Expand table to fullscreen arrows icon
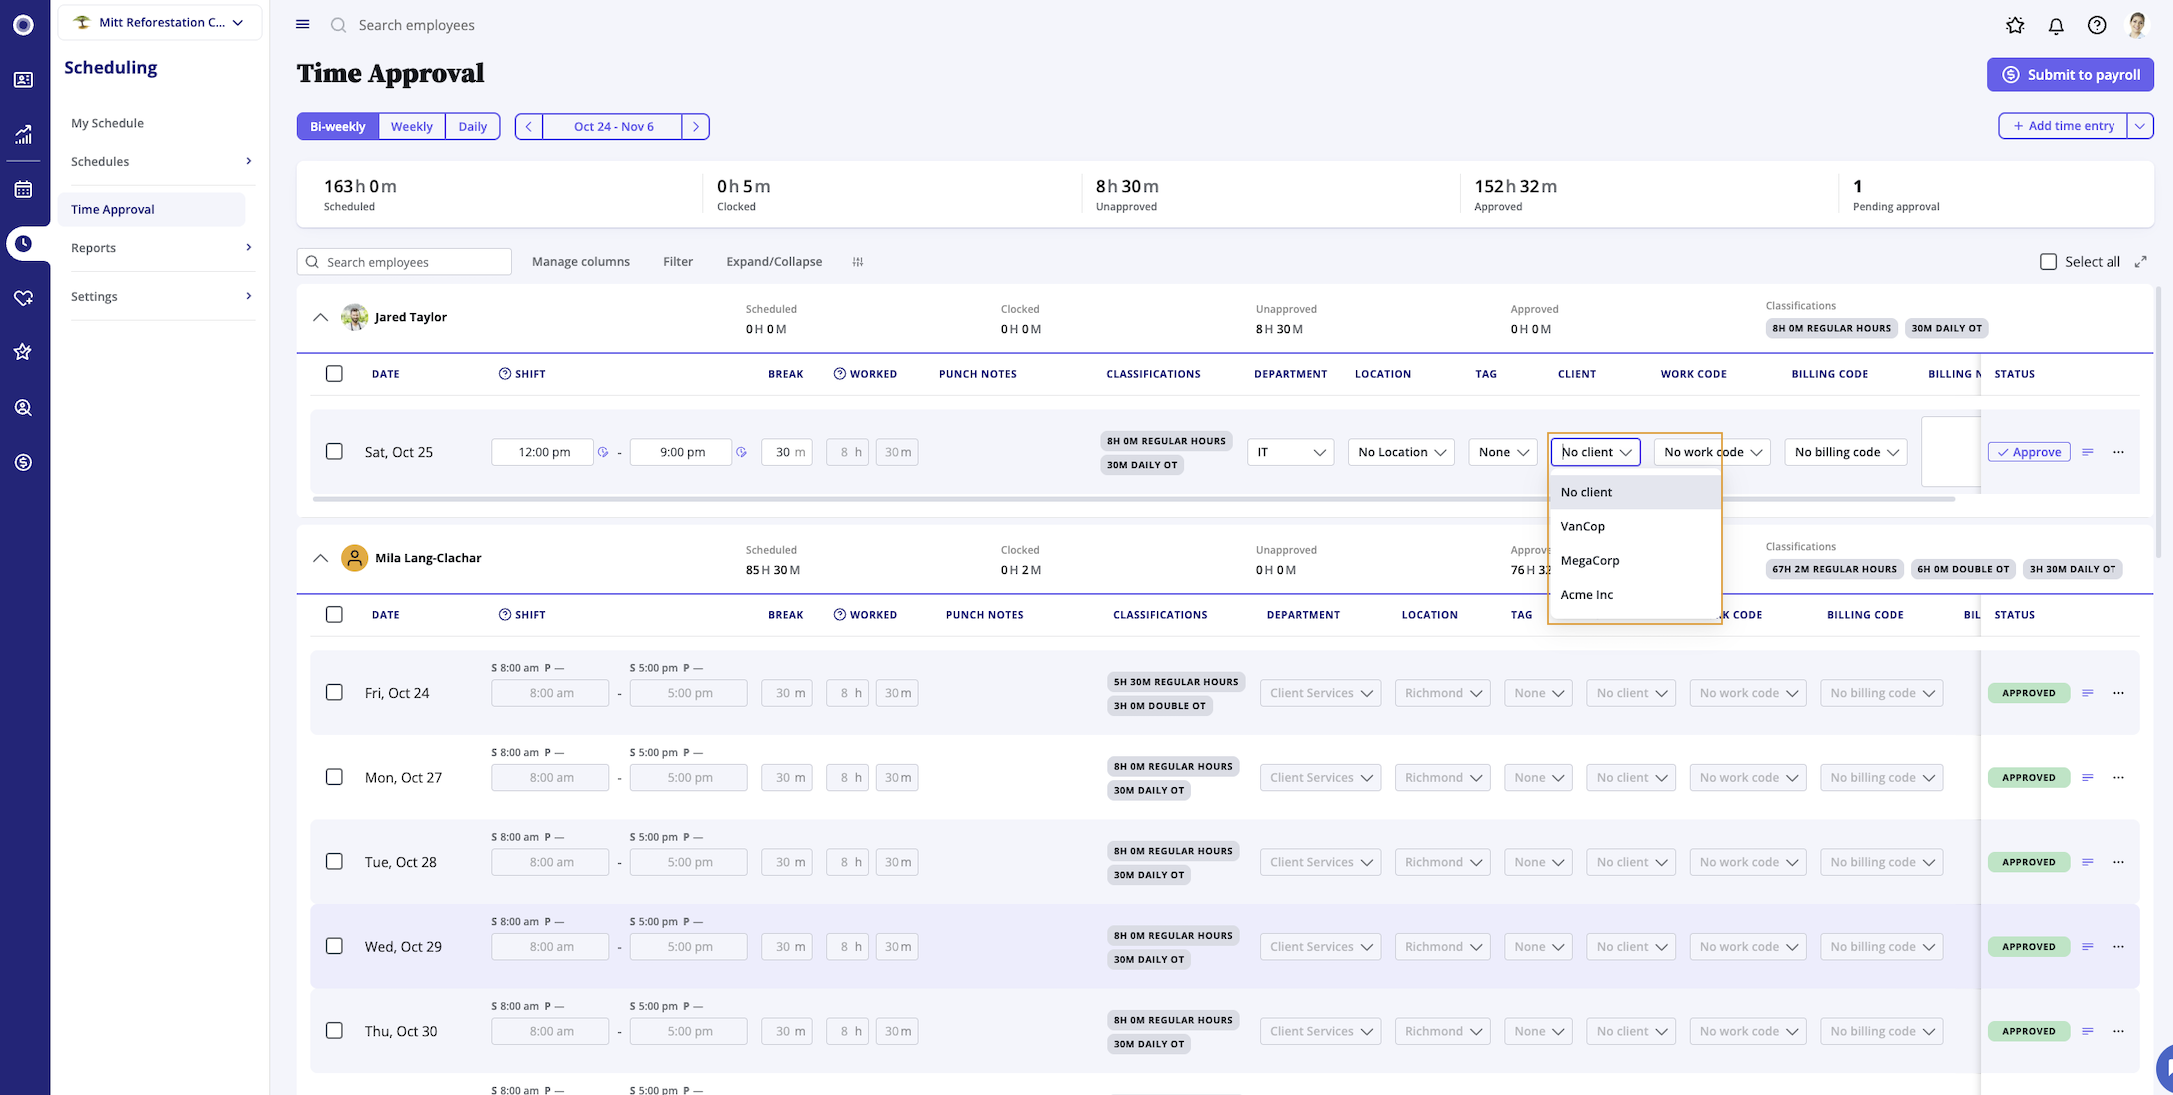The image size is (2173, 1095). (x=2141, y=262)
